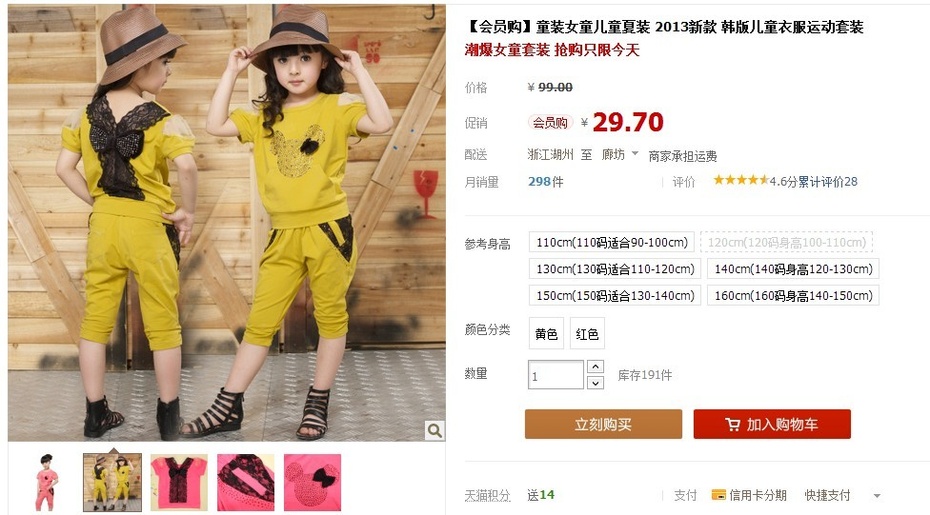Click the credit card installment icon
Screen dimensions: 930x515
pyautogui.click(x=718, y=495)
